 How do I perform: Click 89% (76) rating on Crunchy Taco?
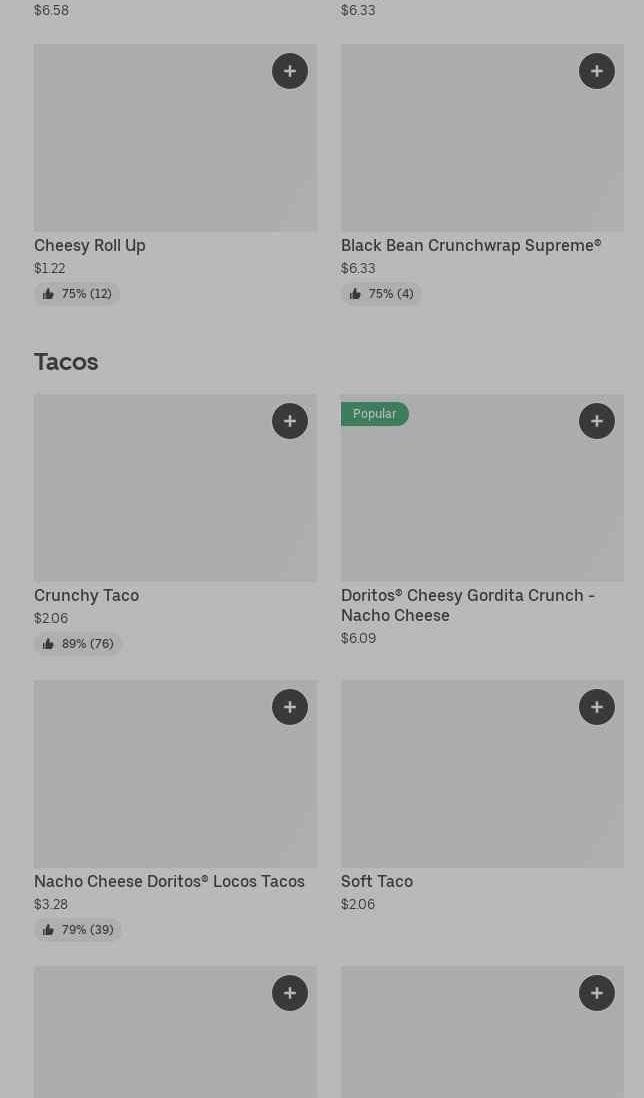[78, 644]
